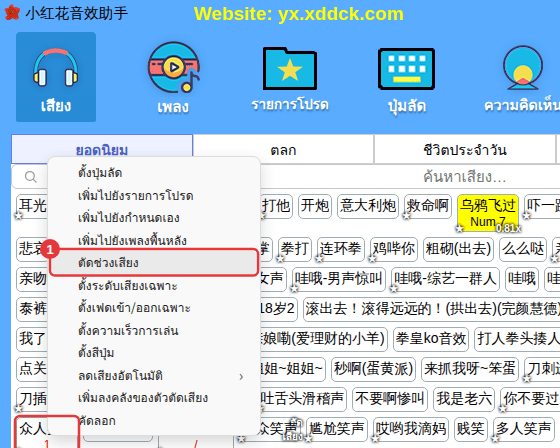
Task: Play the 不要啊惨叫 sound button
Action: (390, 399)
